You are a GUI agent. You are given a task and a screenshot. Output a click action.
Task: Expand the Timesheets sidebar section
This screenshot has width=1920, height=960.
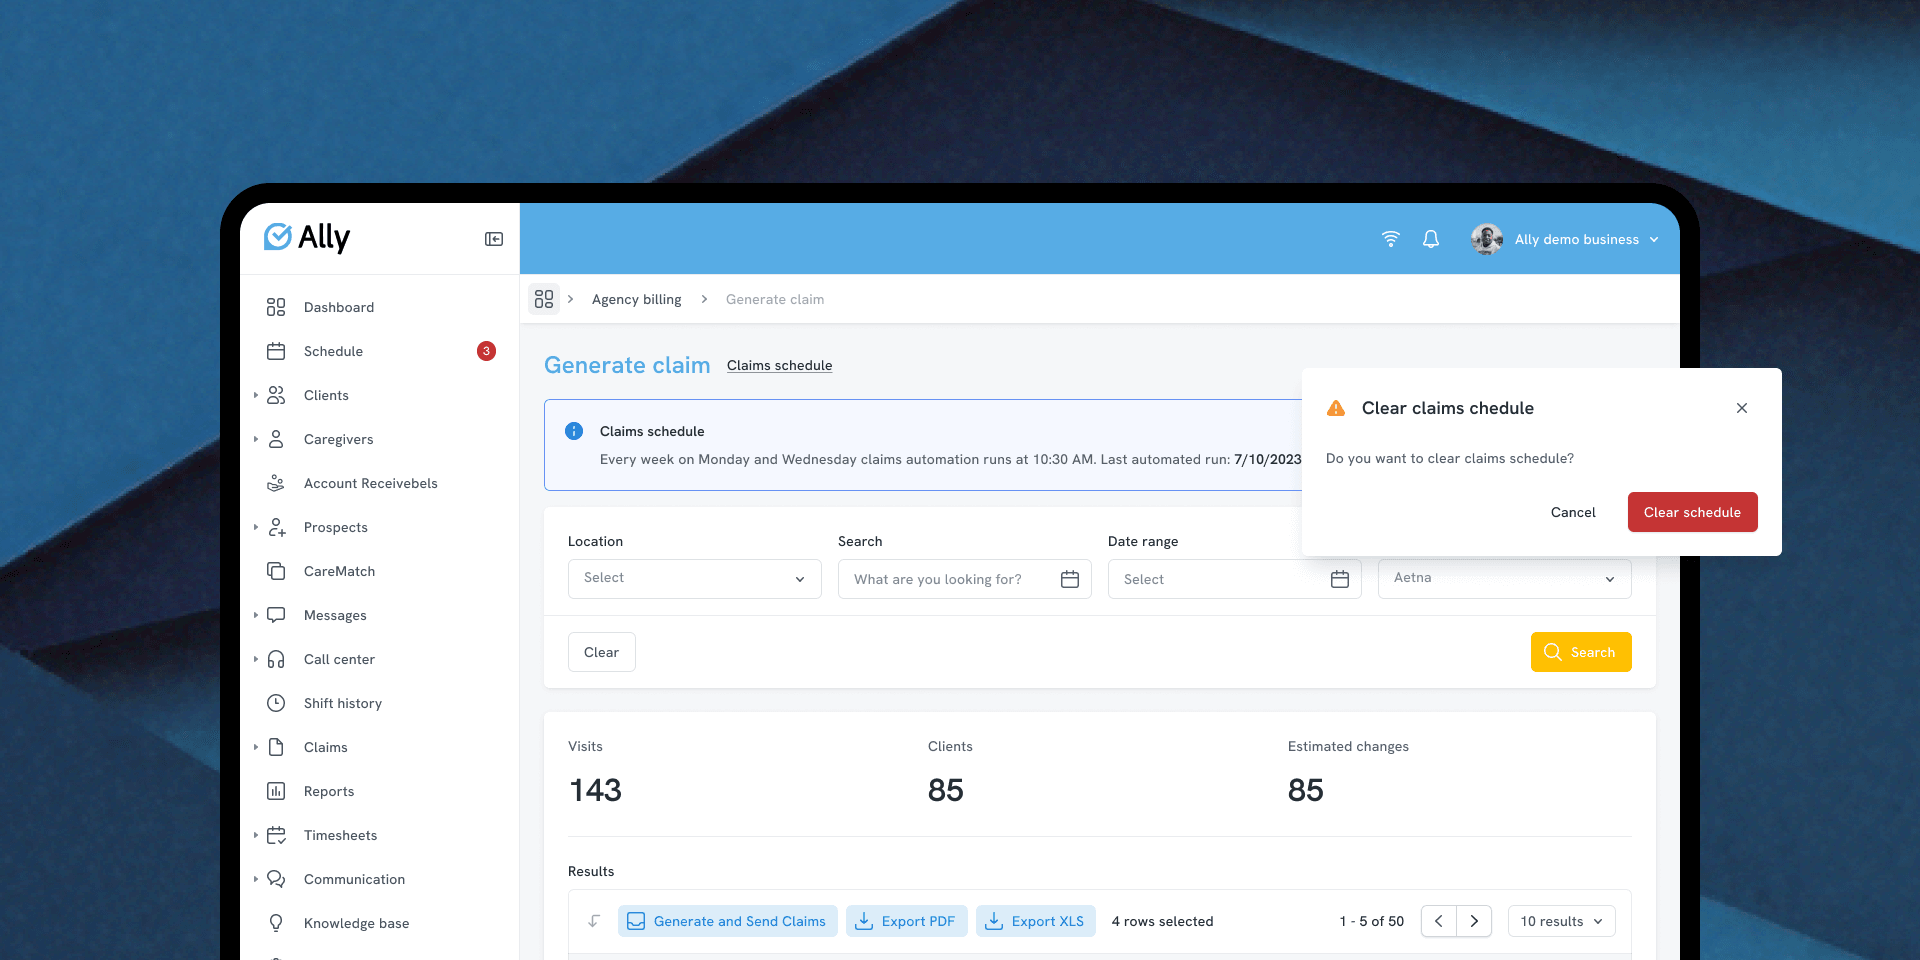(256, 835)
